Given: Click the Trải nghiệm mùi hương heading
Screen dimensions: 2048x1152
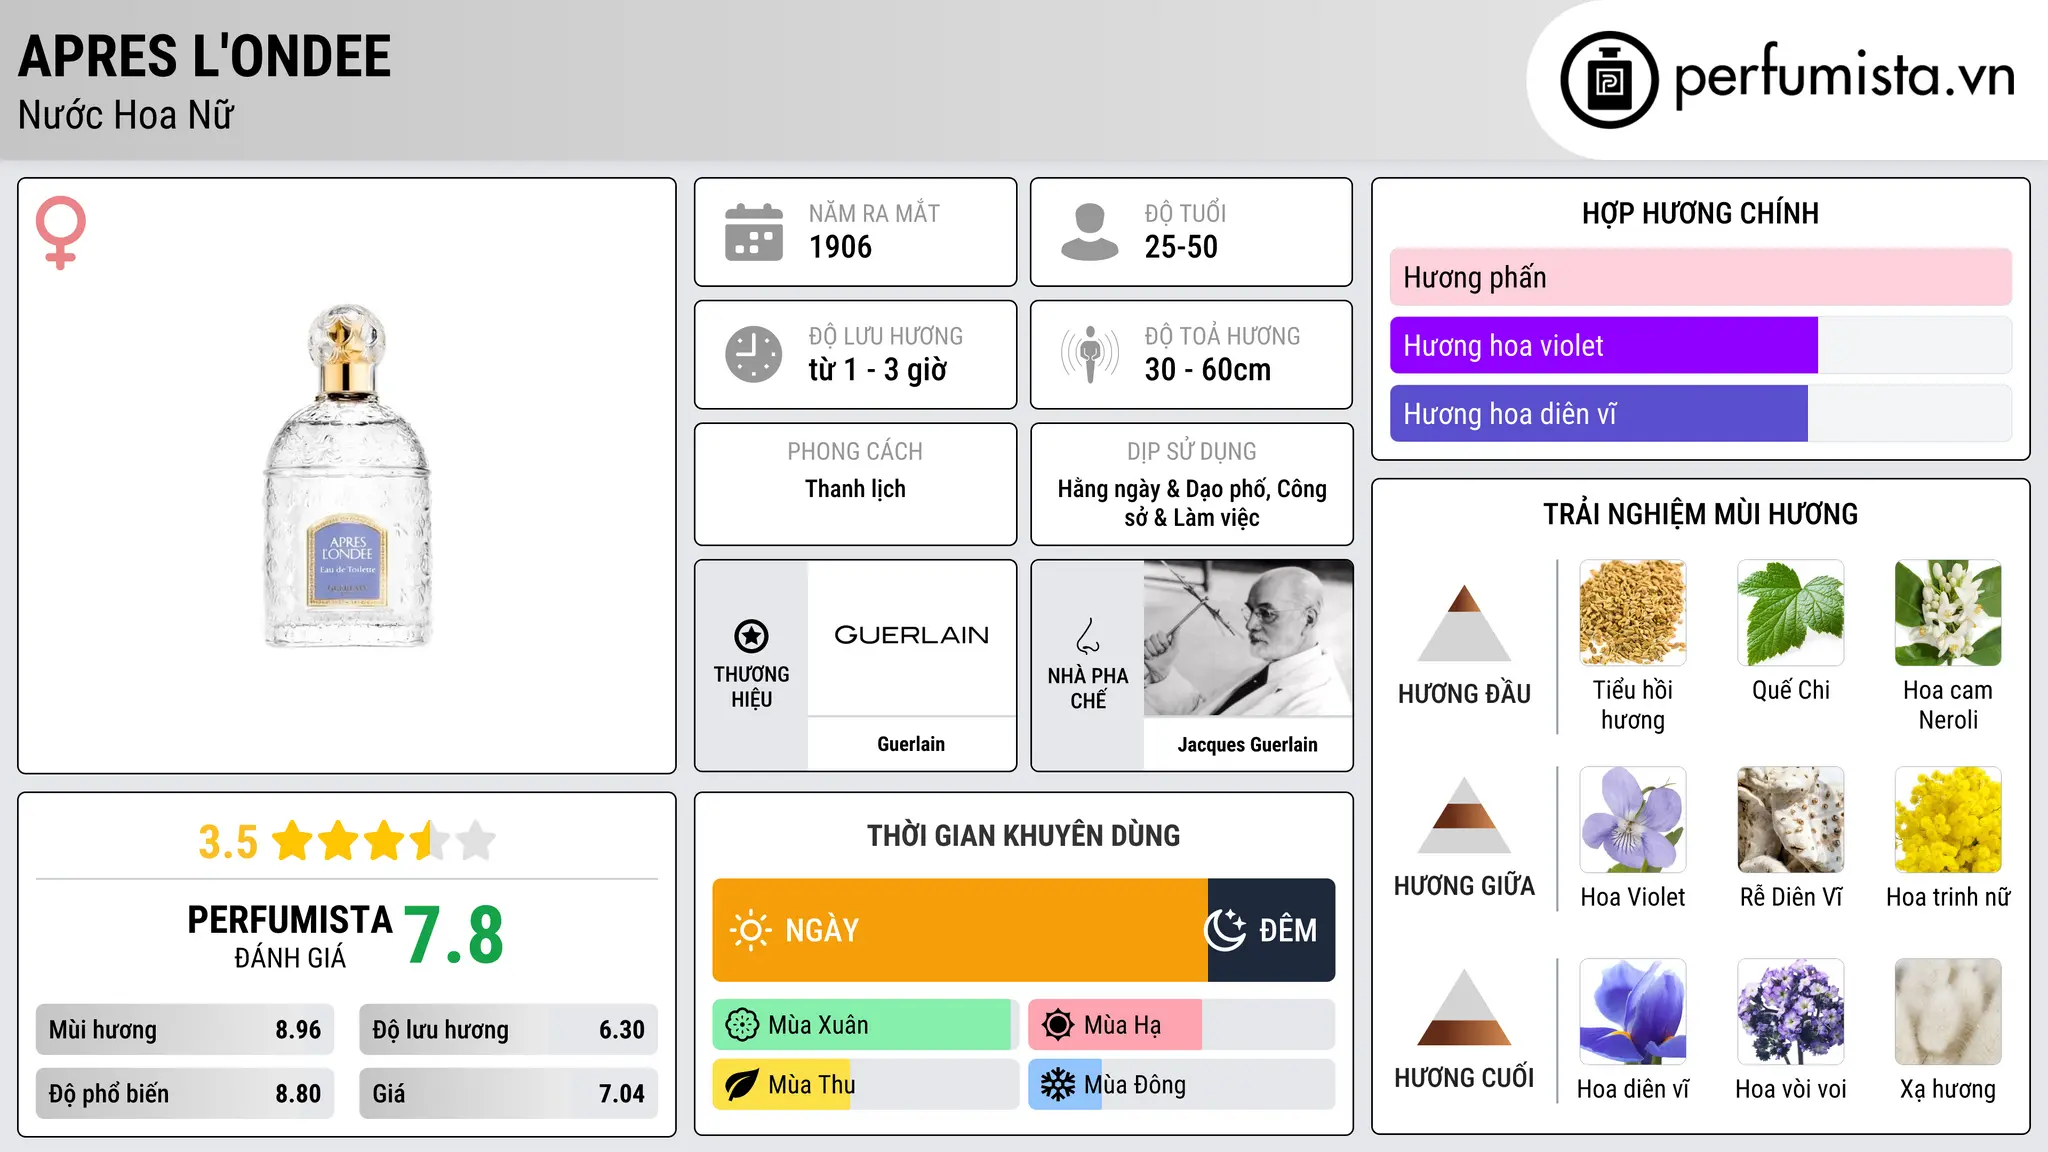Looking at the screenshot, I should click(1700, 515).
